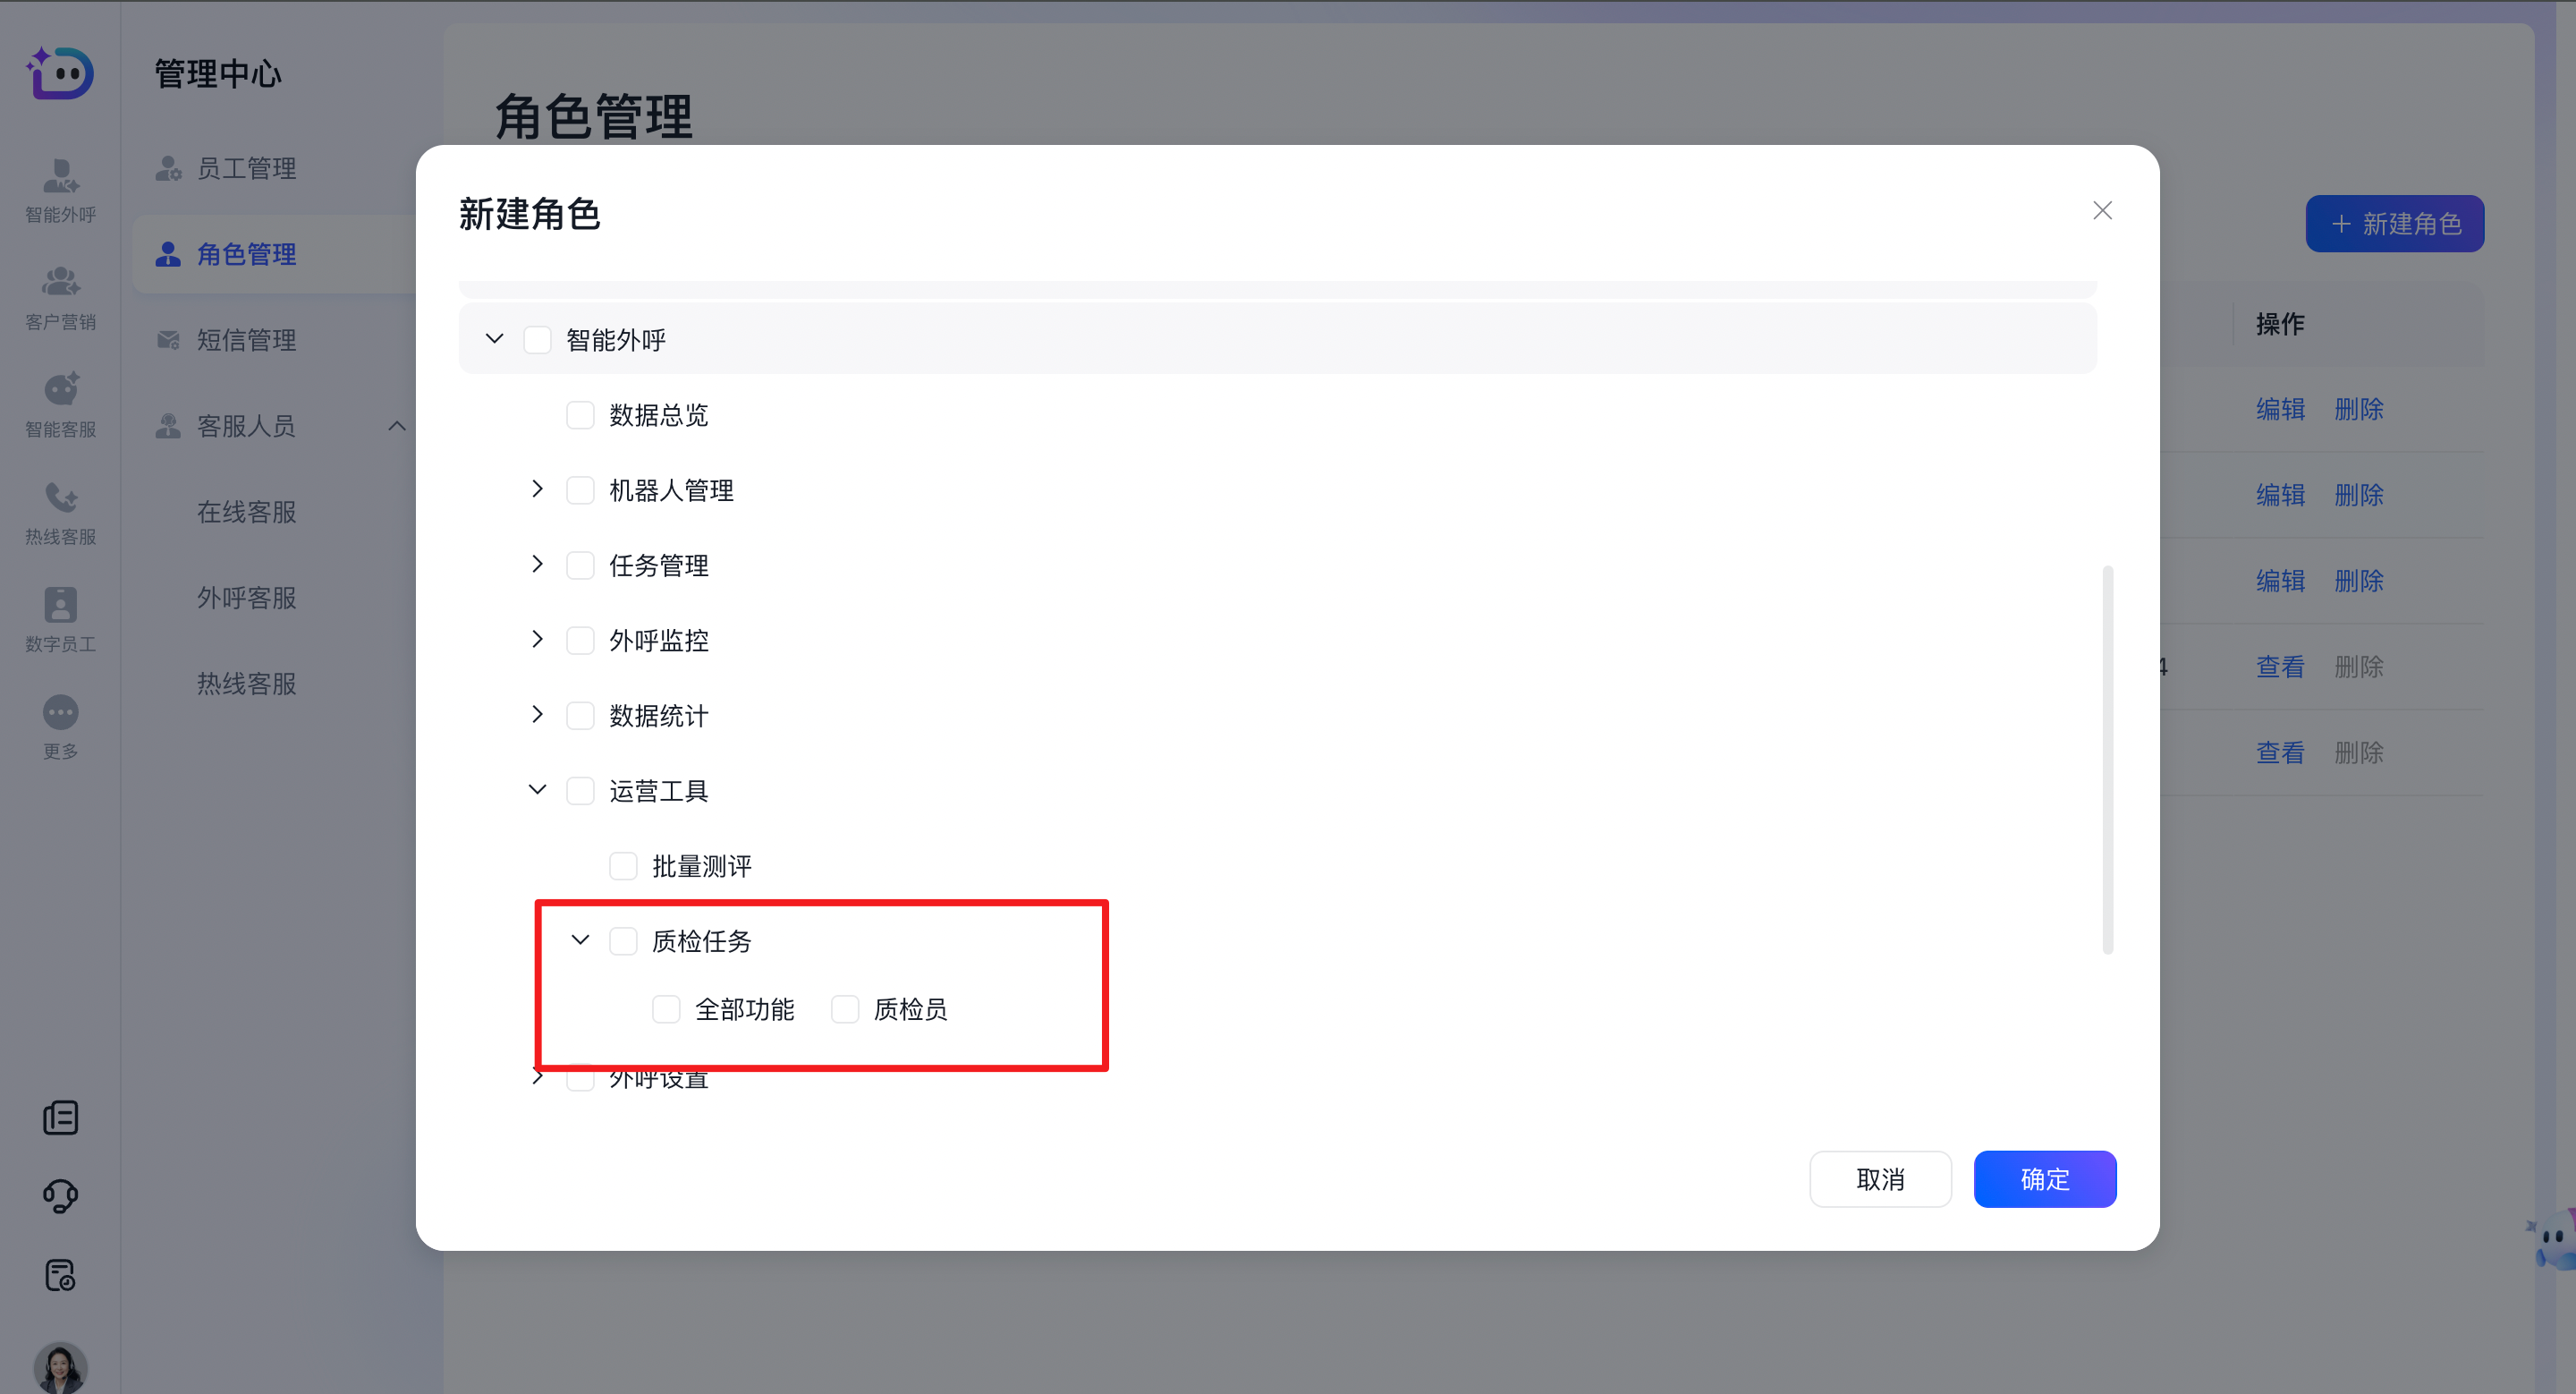Open 智能外呼 module in left sidebar

(x=60, y=189)
